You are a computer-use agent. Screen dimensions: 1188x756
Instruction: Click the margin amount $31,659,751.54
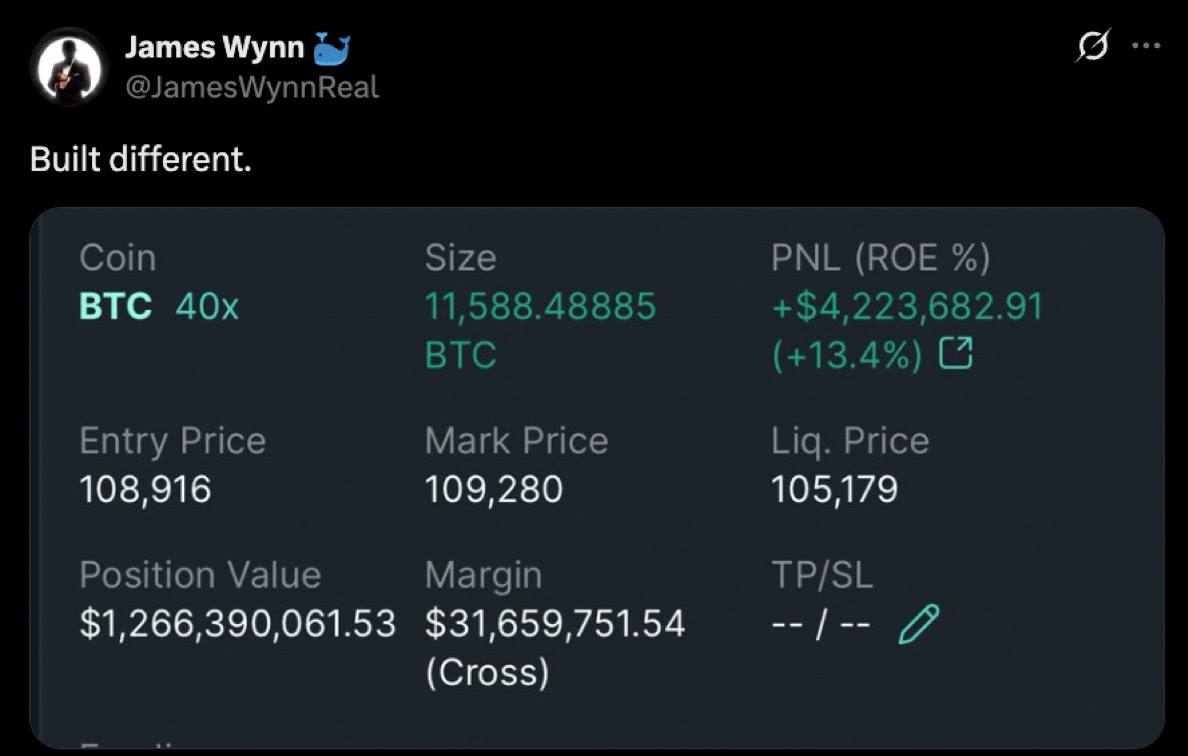555,623
